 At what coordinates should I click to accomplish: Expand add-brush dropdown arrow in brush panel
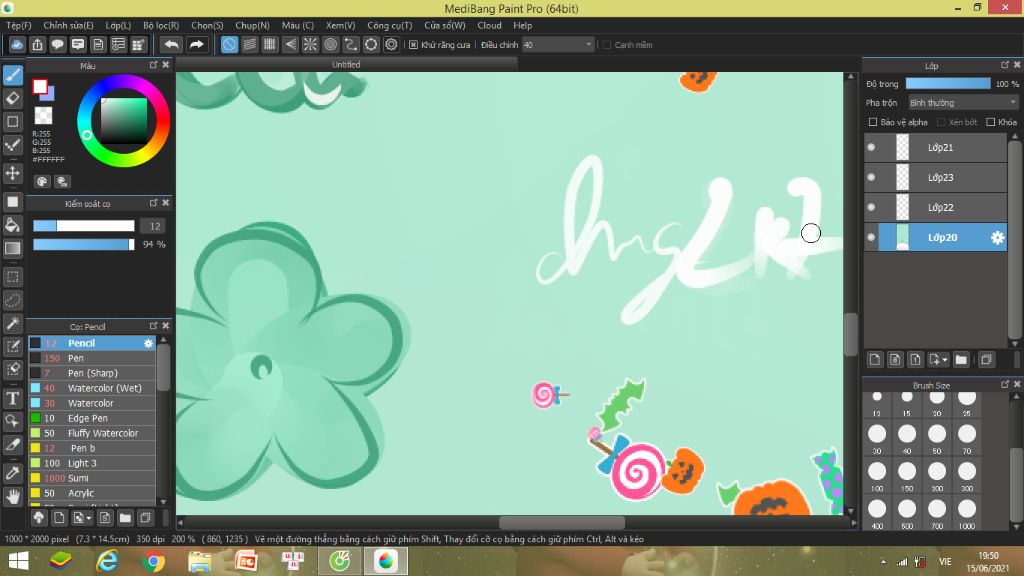89,519
